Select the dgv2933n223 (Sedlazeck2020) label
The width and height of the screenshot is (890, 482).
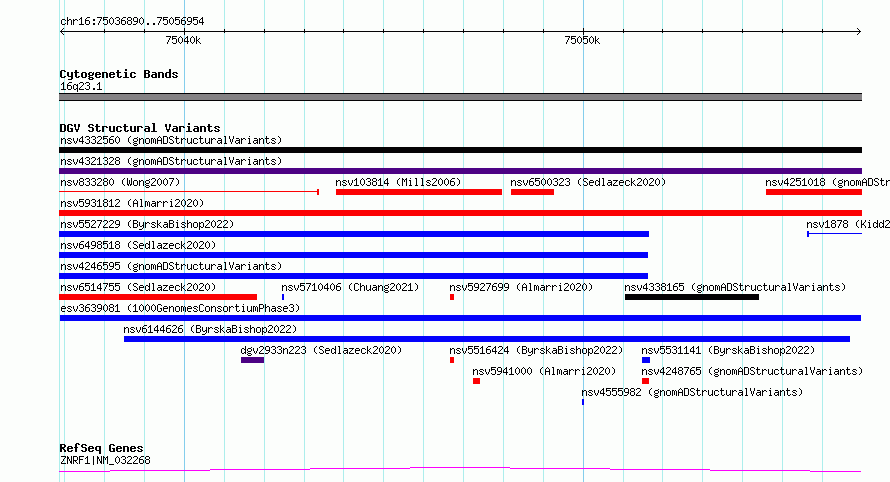coord(321,350)
